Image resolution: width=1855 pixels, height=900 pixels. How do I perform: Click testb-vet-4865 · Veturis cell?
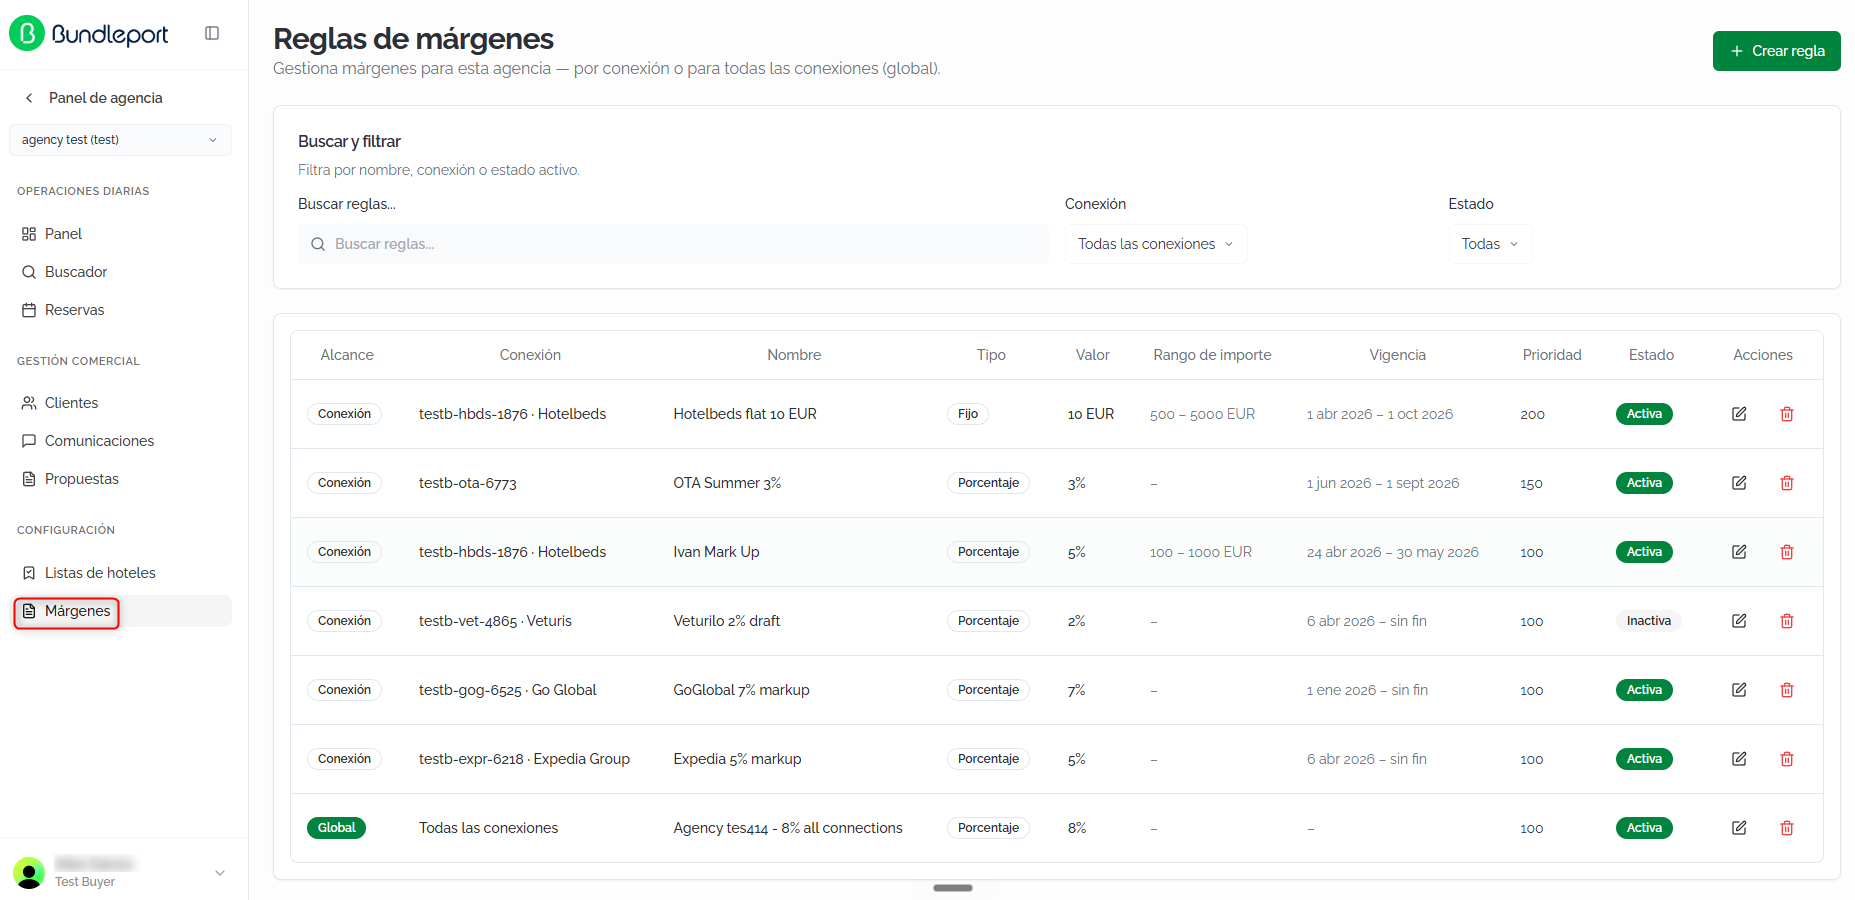495,621
